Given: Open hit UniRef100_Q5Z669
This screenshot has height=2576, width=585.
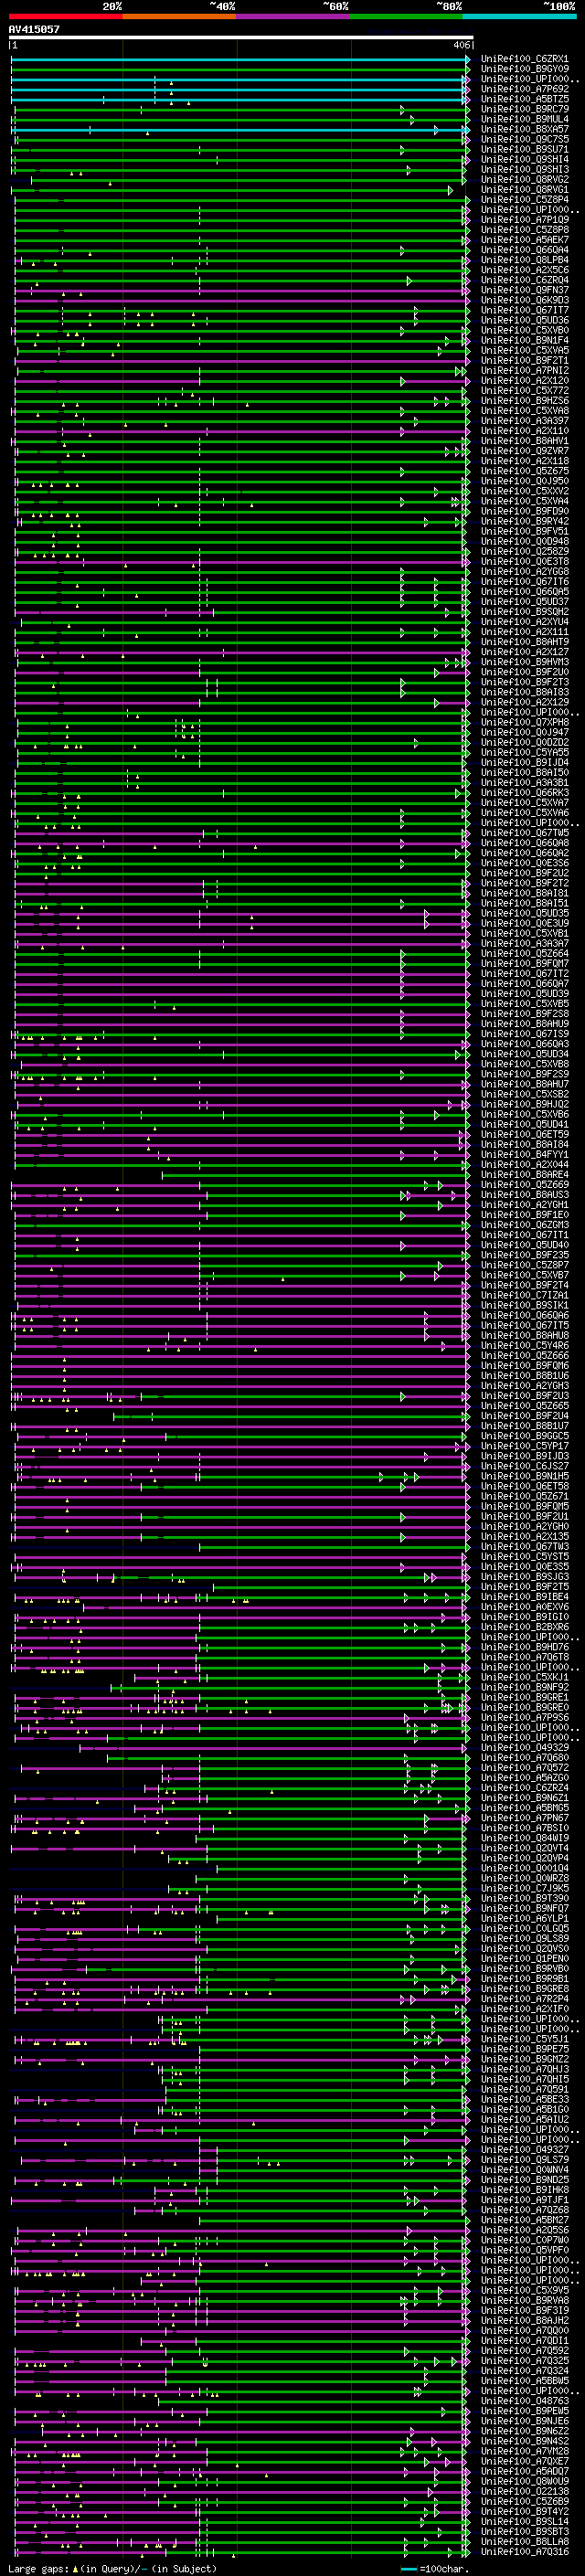Looking at the screenshot, I should tap(524, 1184).
